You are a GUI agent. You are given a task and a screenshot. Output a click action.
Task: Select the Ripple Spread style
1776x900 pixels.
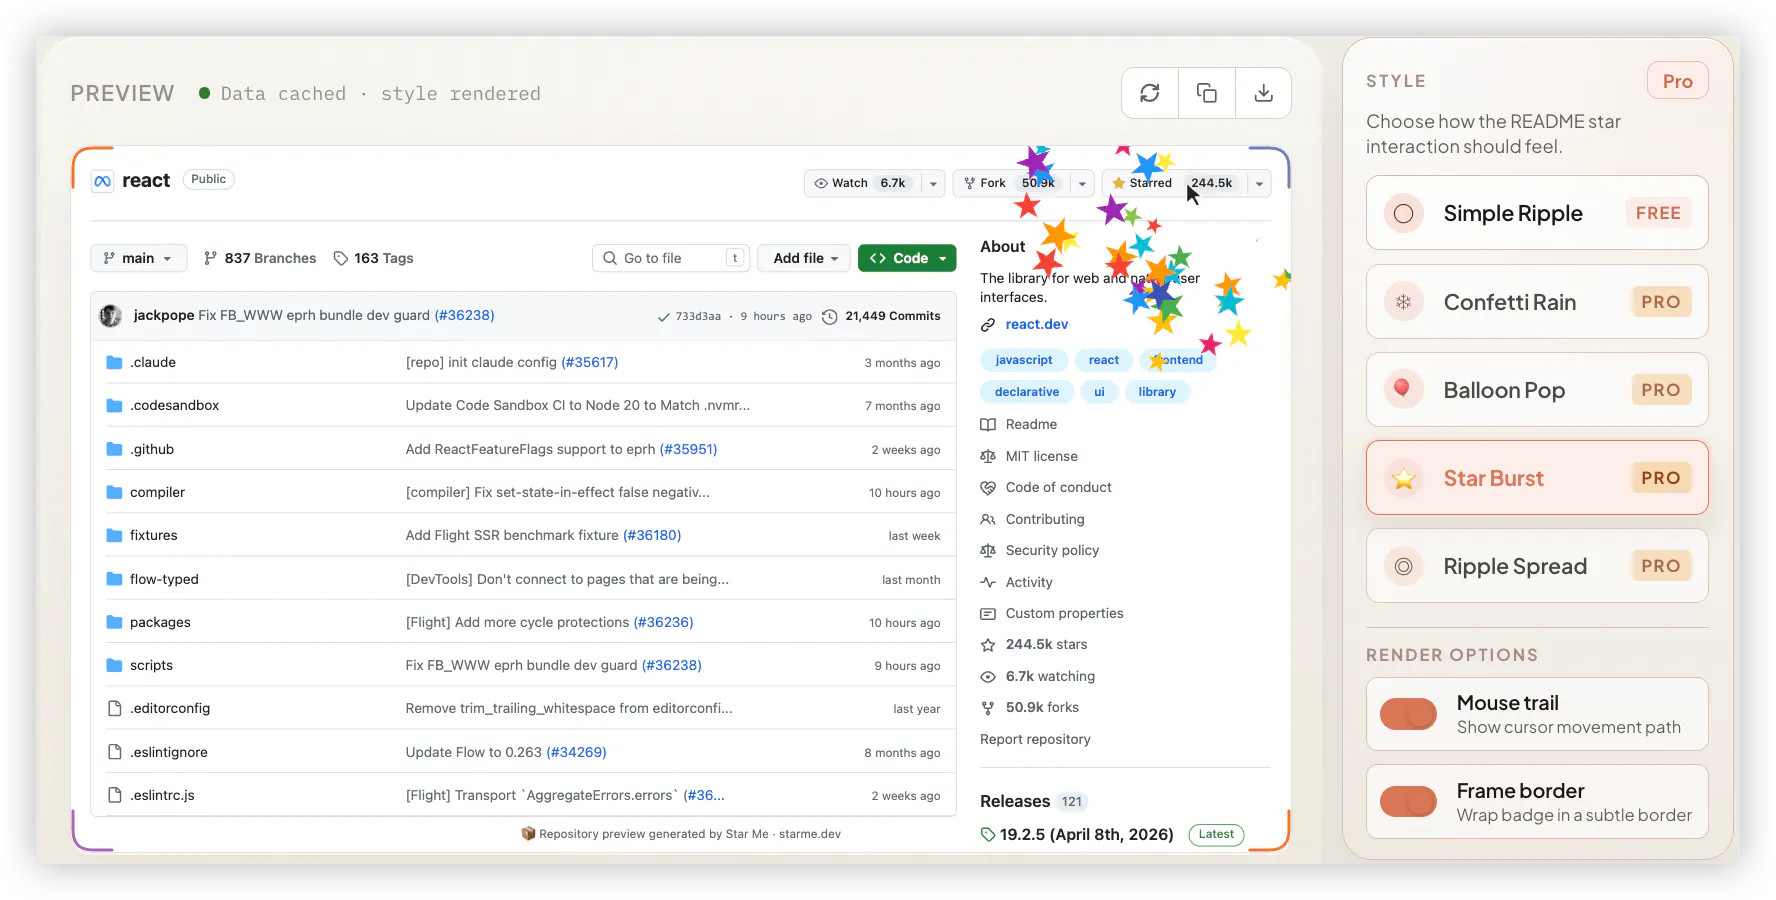pos(1537,566)
